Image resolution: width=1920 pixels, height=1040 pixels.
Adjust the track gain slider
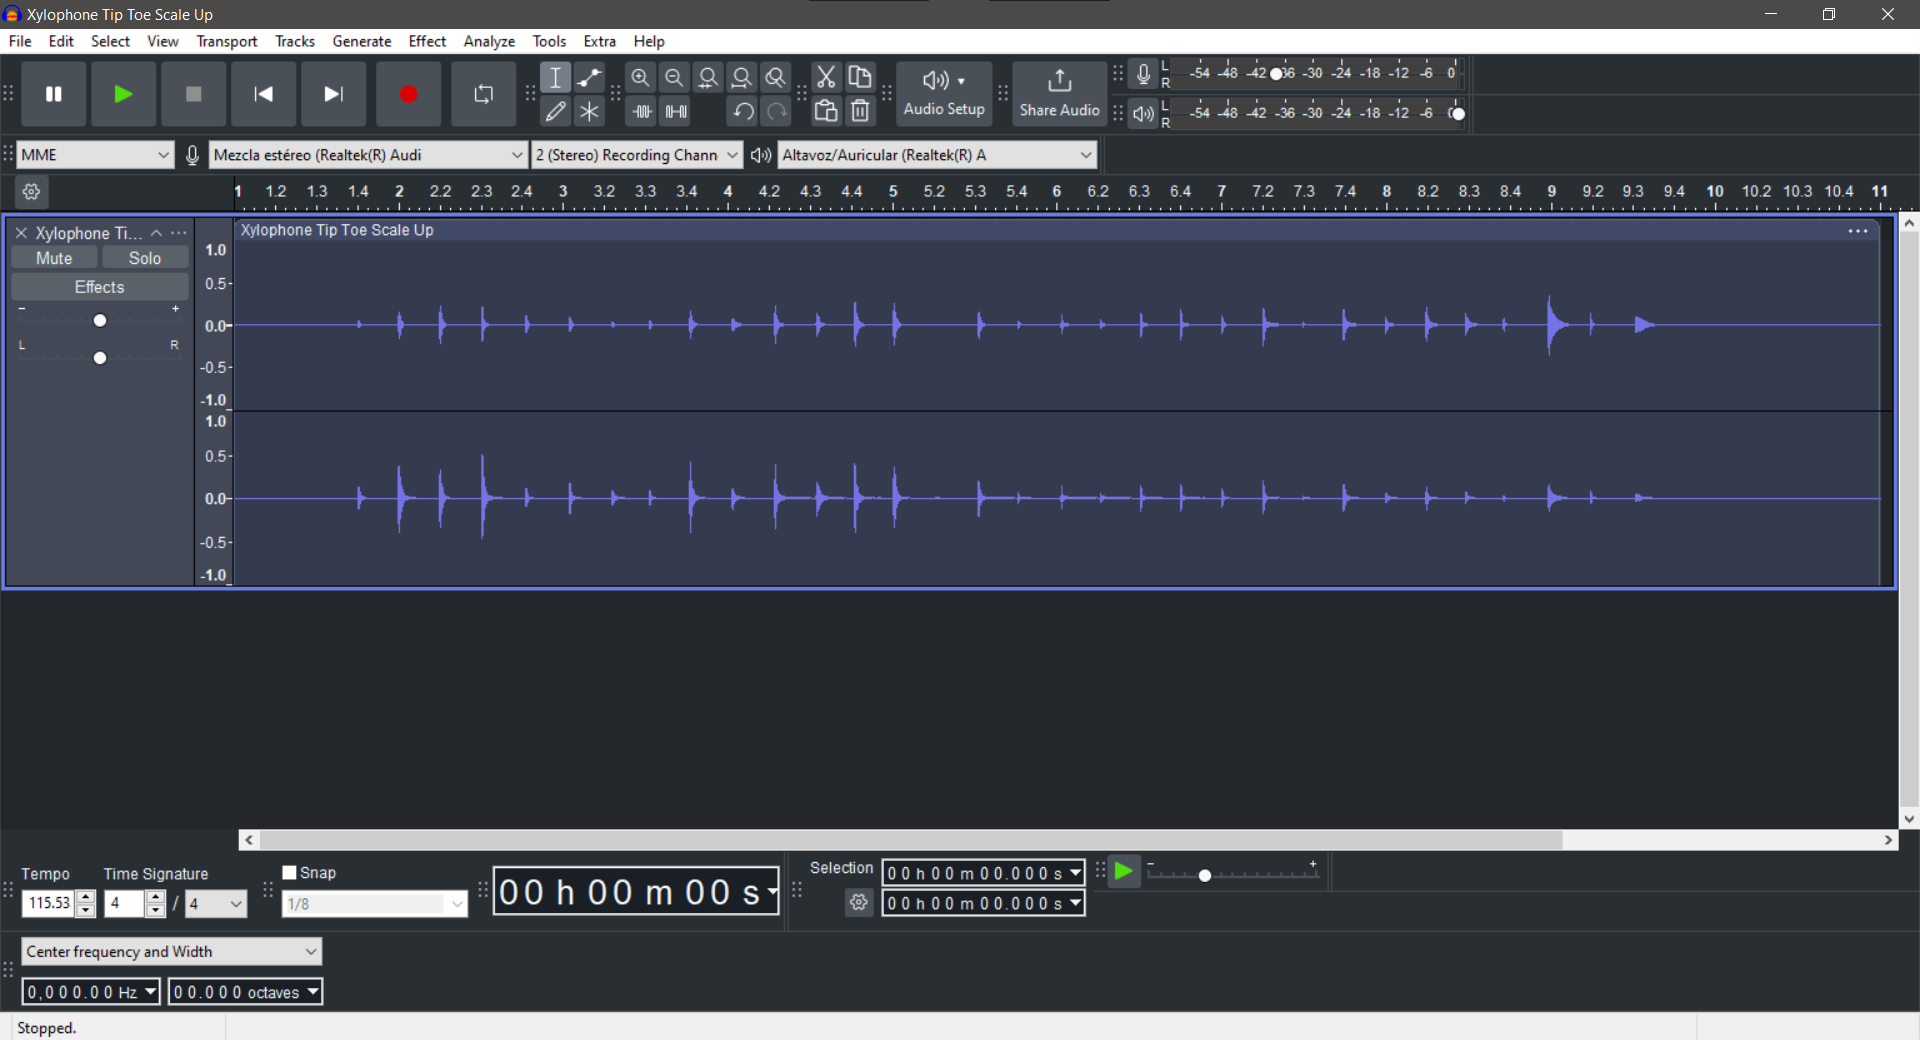(x=100, y=321)
